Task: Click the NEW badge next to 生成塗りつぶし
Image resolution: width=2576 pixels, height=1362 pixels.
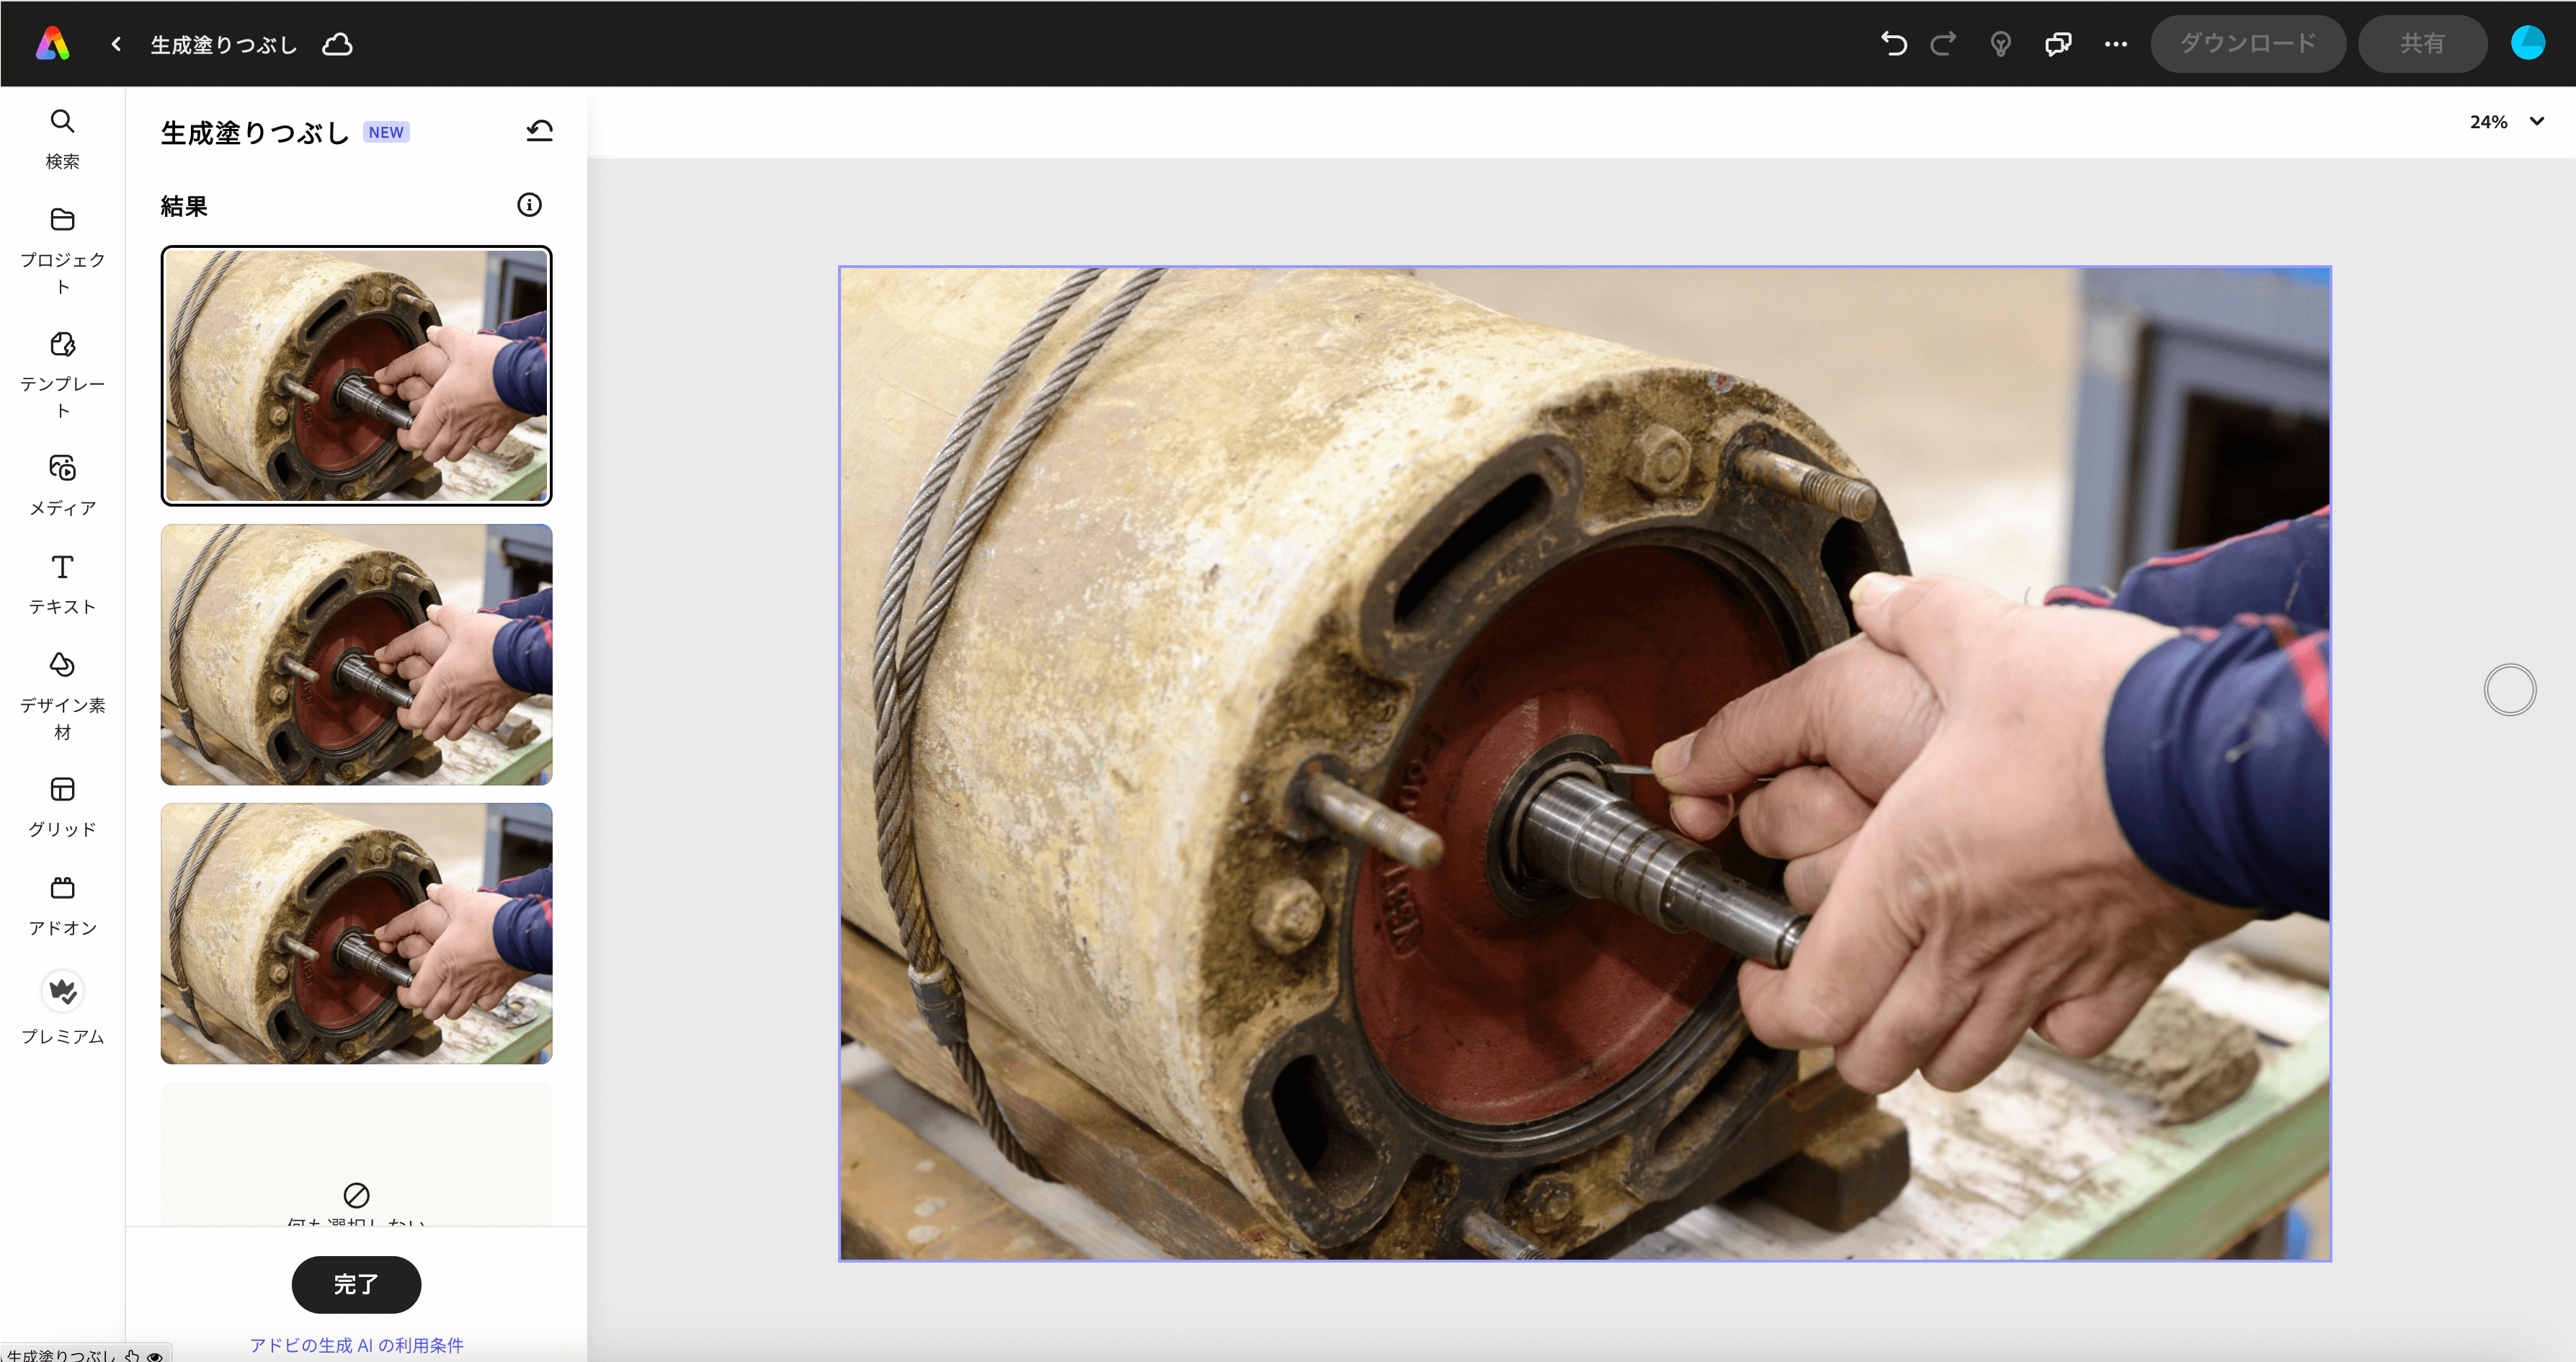Action: (x=386, y=132)
